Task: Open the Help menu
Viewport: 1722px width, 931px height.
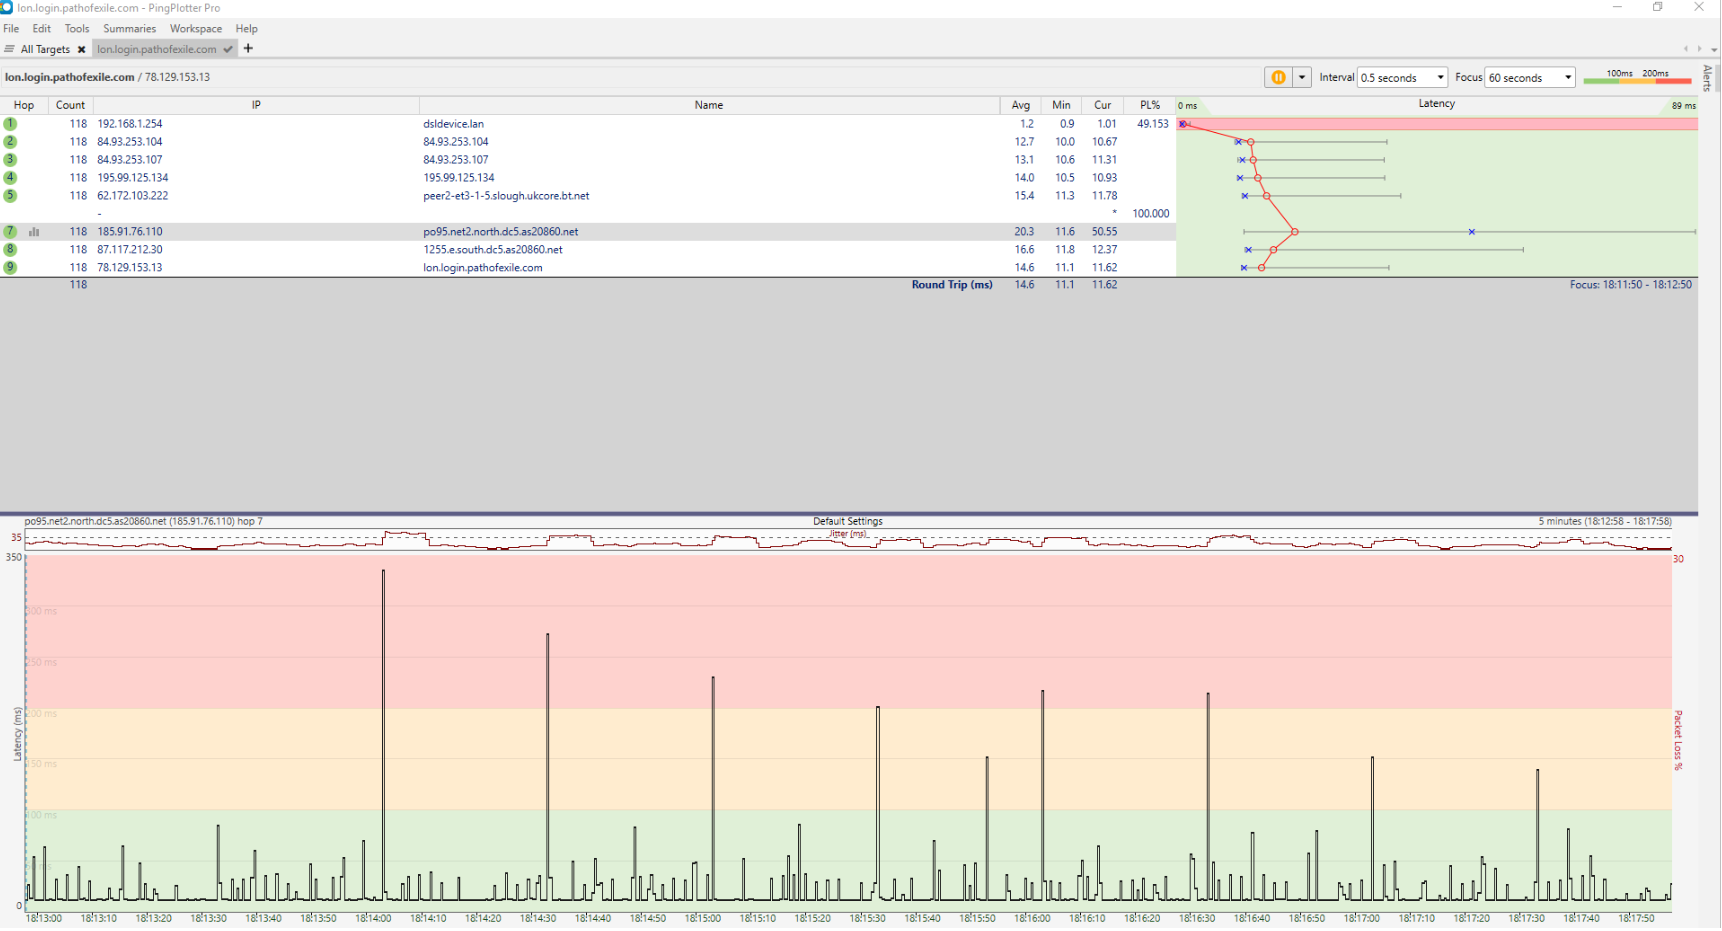Action: 247,29
